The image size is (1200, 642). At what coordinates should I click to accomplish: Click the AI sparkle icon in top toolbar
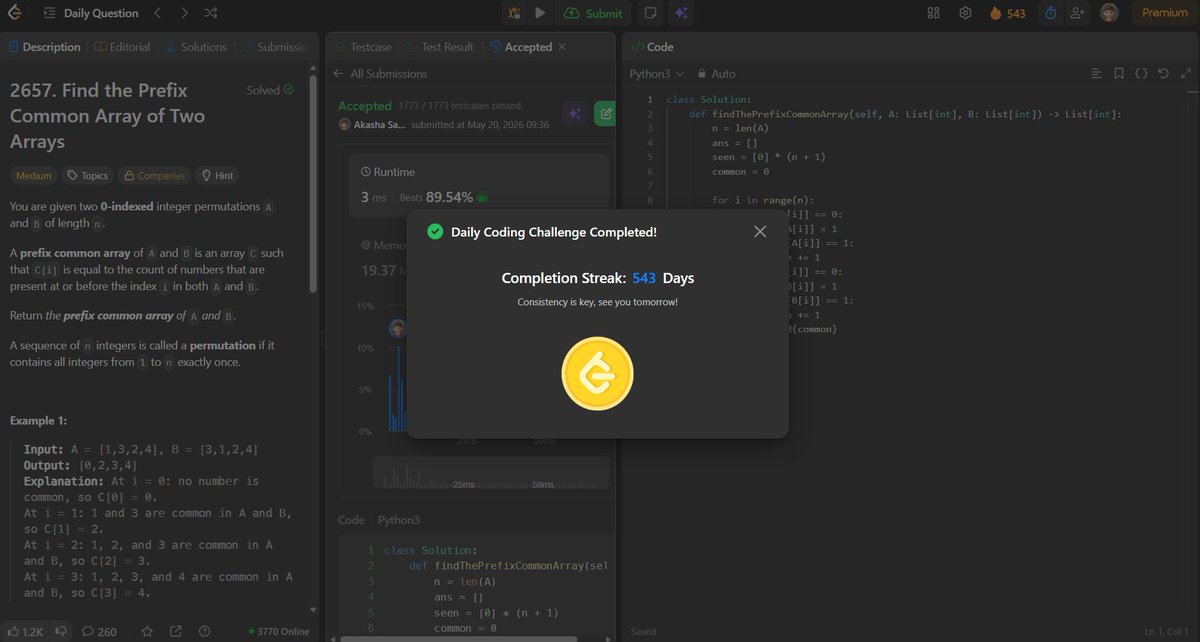[681, 13]
